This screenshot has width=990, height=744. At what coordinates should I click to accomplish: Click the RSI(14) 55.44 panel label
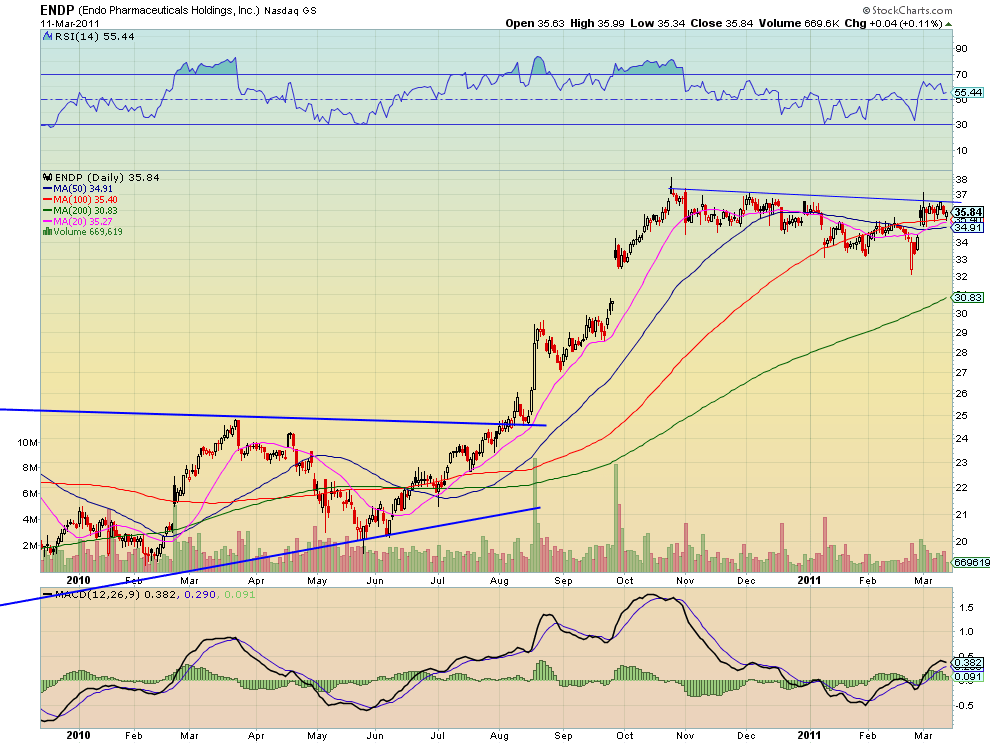95,37
